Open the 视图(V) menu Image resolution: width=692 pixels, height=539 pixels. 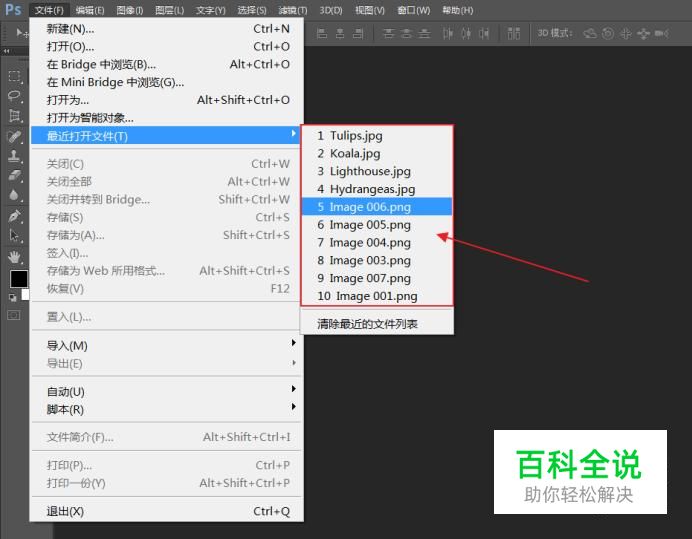370,10
